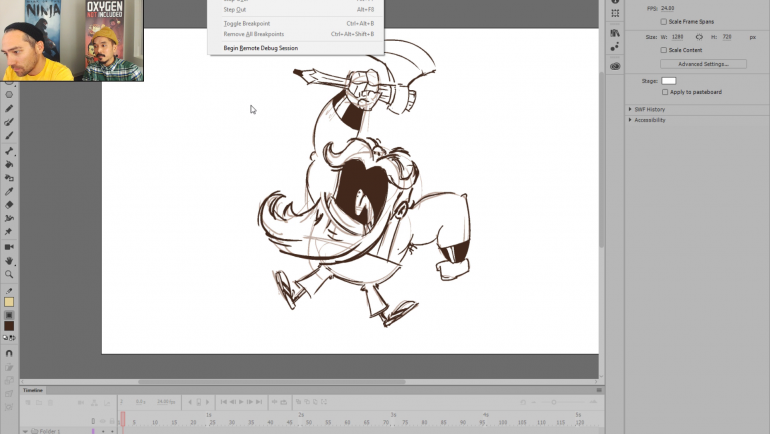This screenshot has height=434, width=770.
Task: Select the Eyedropper tool
Action: click(9, 191)
